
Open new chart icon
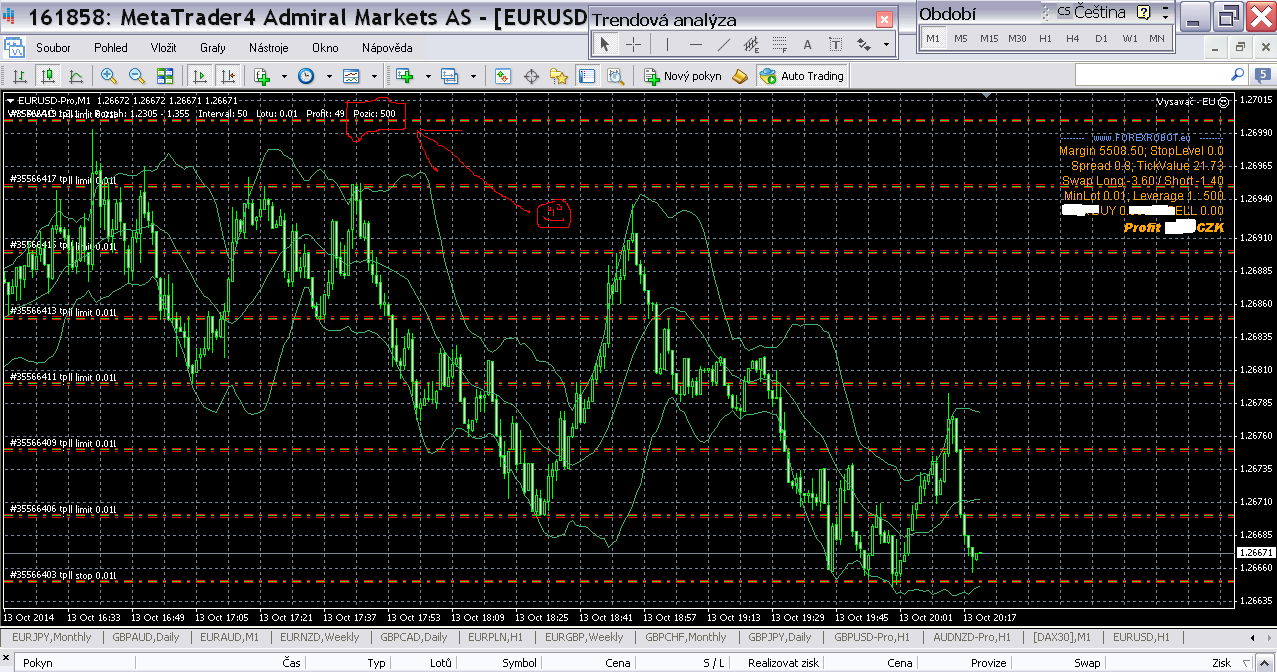(x=405, y=76)
